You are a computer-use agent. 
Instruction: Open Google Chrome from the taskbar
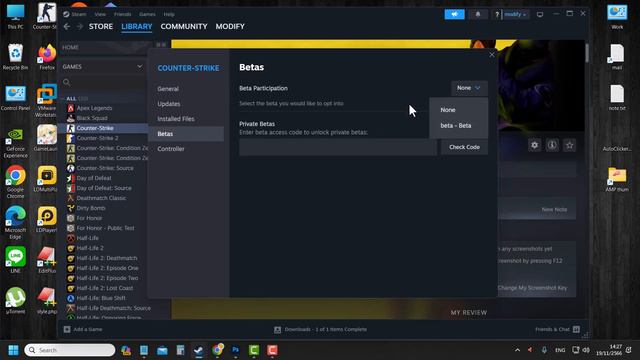[x=217, y=350]
